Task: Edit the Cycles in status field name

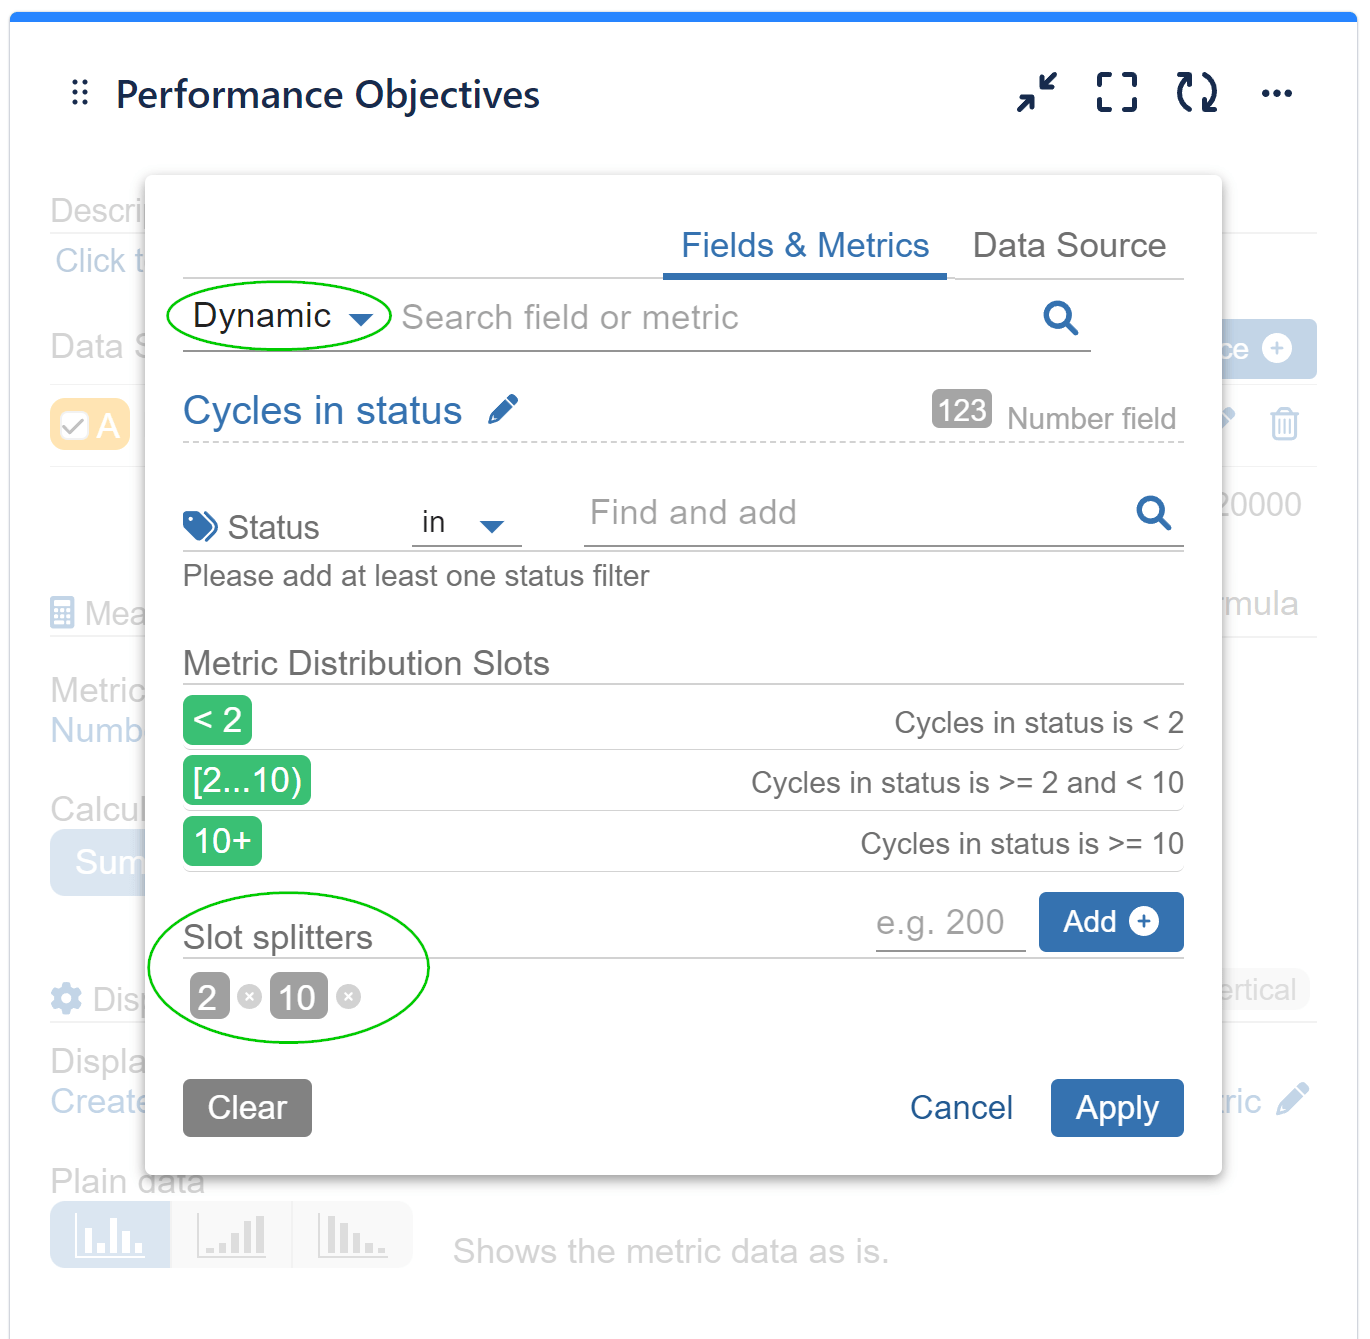Action: [x=505, y=408]
